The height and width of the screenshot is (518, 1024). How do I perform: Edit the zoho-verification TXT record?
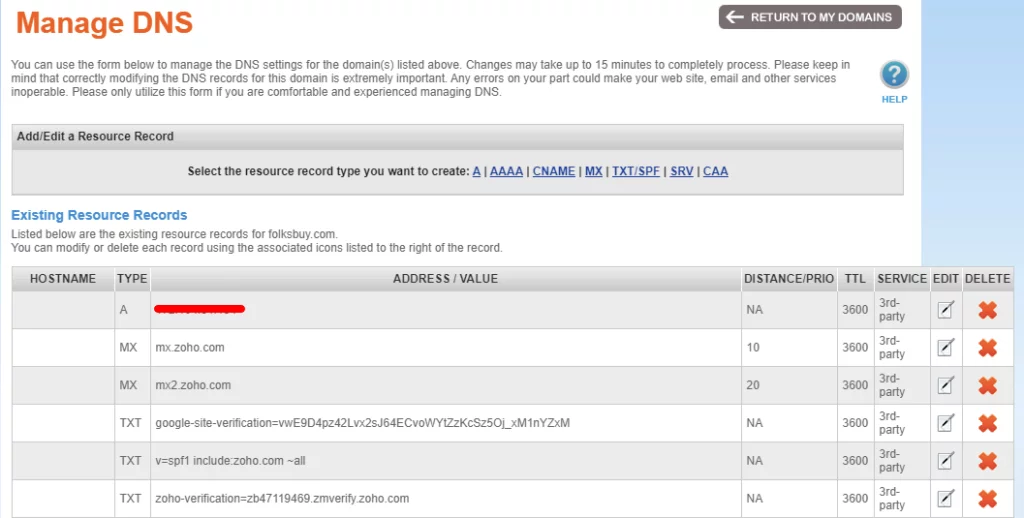945,498
